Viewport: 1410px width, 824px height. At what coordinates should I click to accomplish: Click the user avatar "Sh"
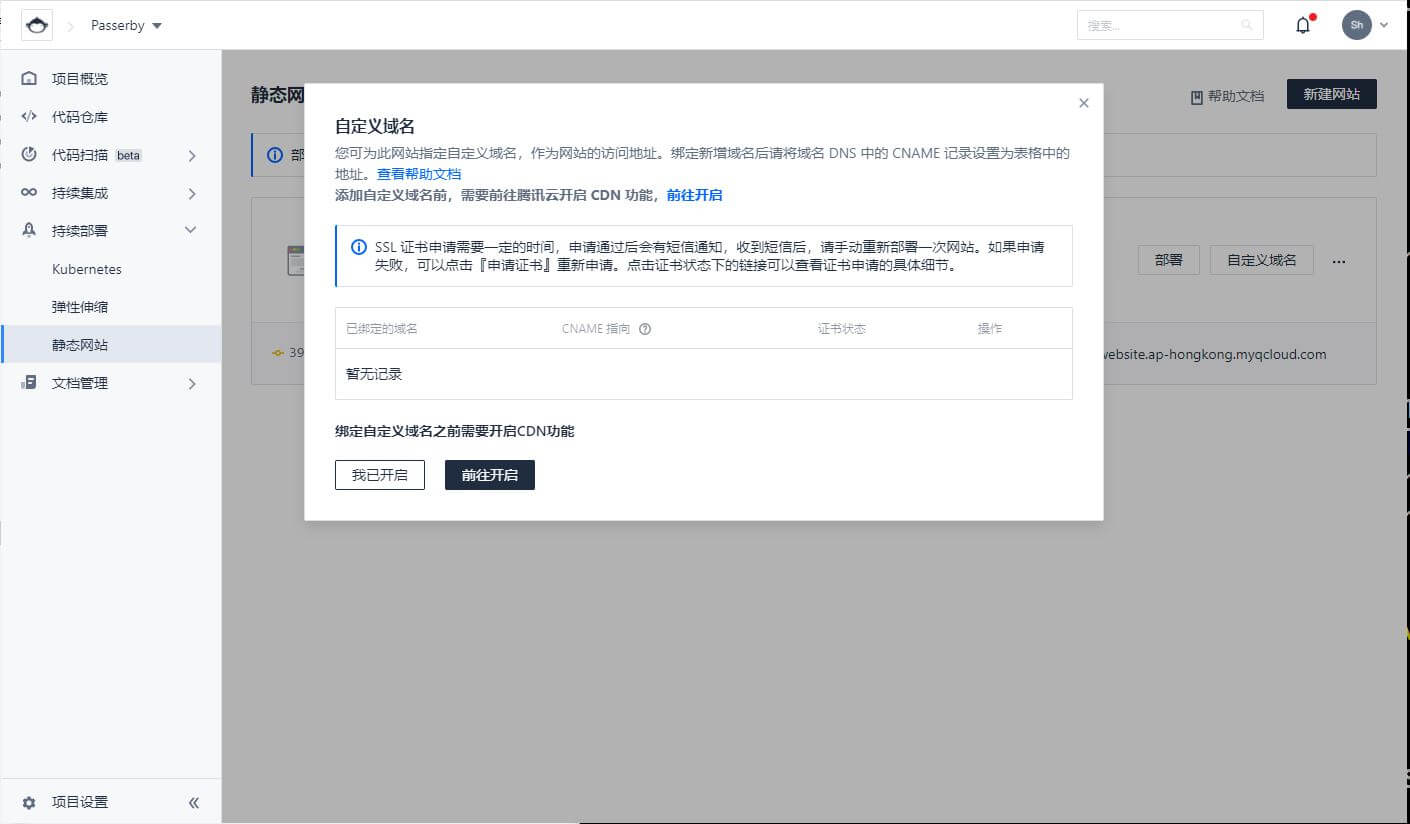click(x=1356, y=25)
